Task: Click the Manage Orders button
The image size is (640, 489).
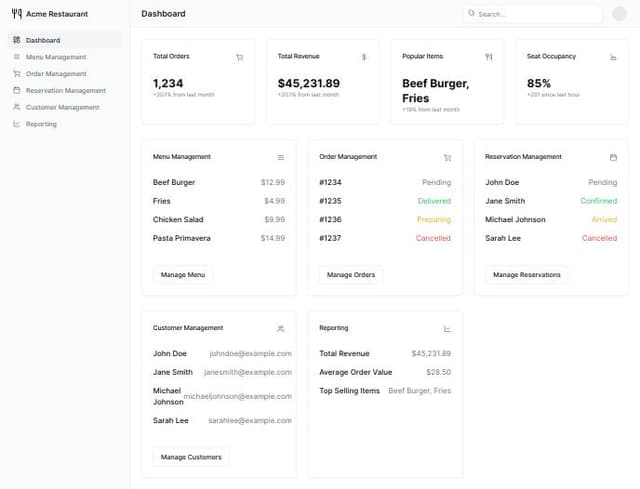Action: (351, 275)
